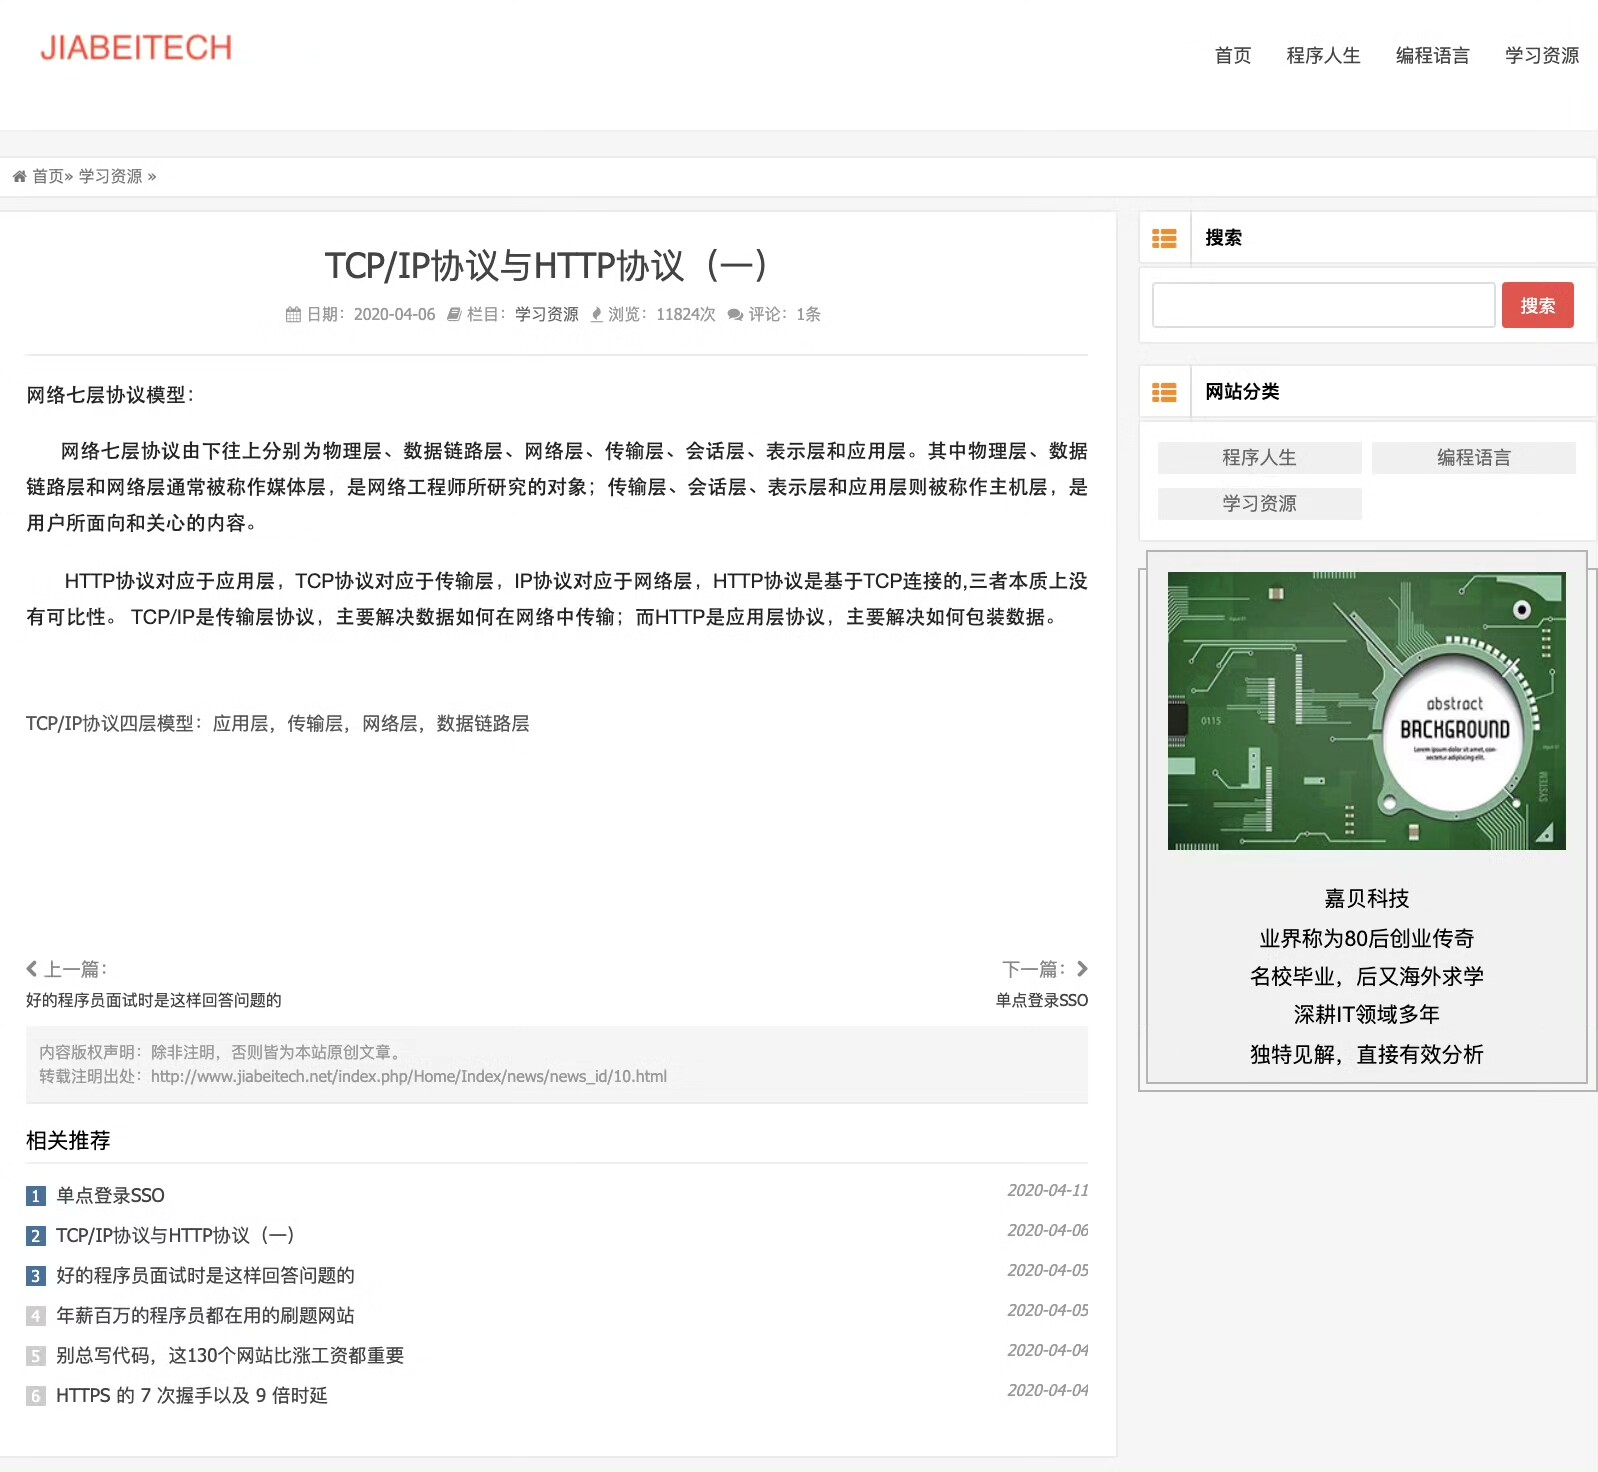Image resolution: width=1598 pixels, height=1472 pixels.
Task: Click the 学习资源 category link under the title
Action: (547, 314)
